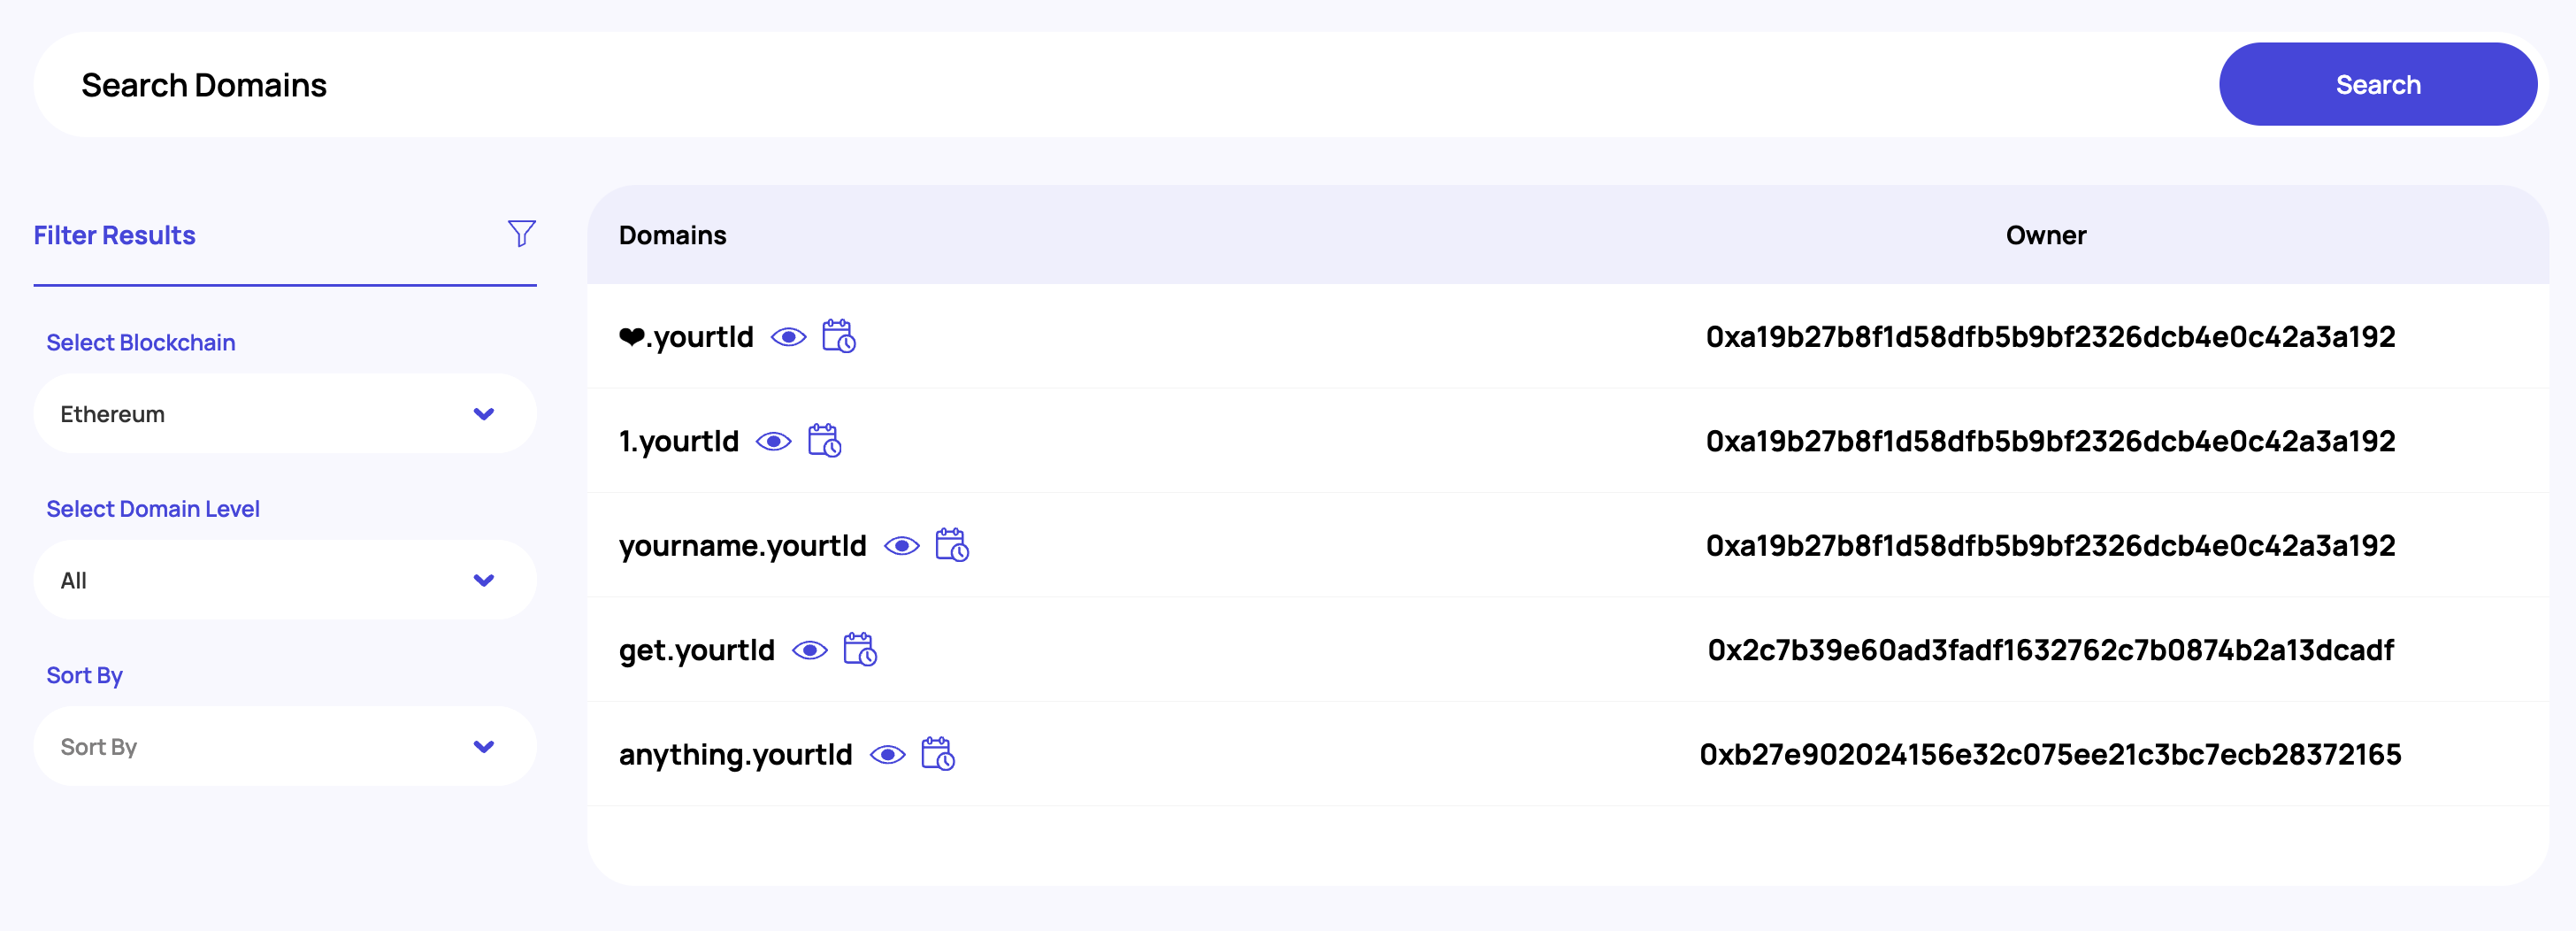Toggle eye icon beside 1.yourtld
The height and width of the screenshot is (931, 2576).
[773, 441]
